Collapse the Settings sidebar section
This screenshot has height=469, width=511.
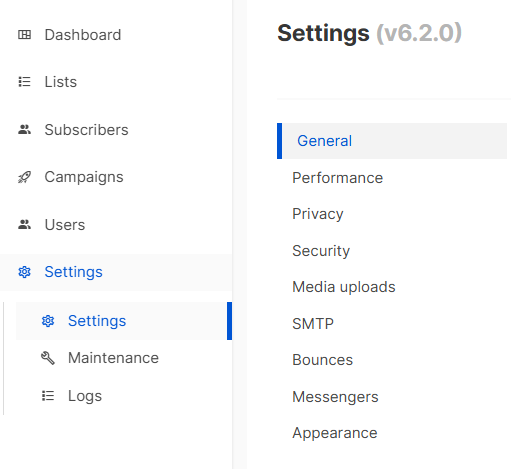point(116,272)
